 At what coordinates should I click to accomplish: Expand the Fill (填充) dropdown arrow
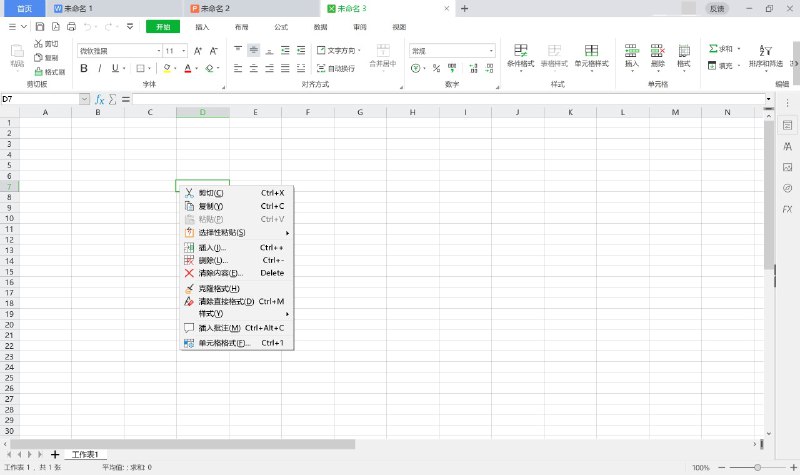tap(739, 66)
